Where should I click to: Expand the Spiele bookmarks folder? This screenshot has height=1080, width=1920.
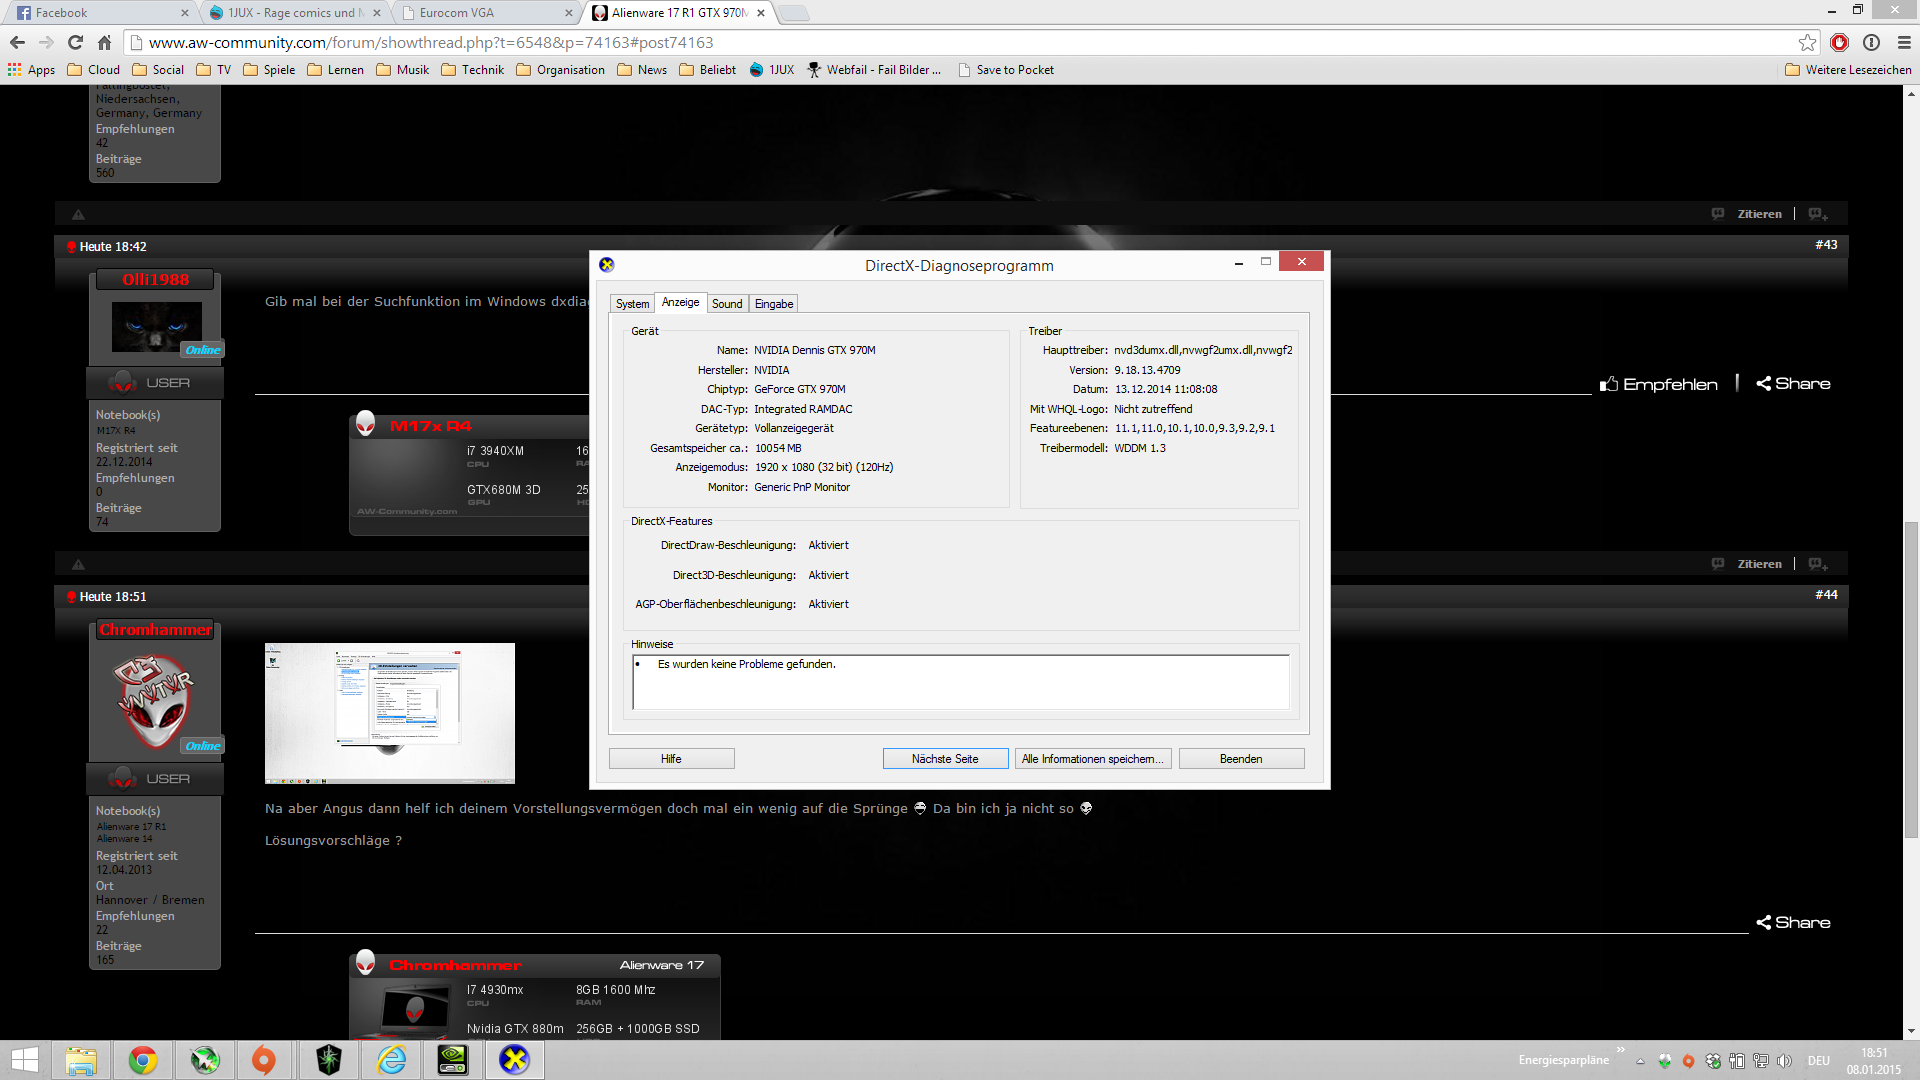tap(269, 70)
